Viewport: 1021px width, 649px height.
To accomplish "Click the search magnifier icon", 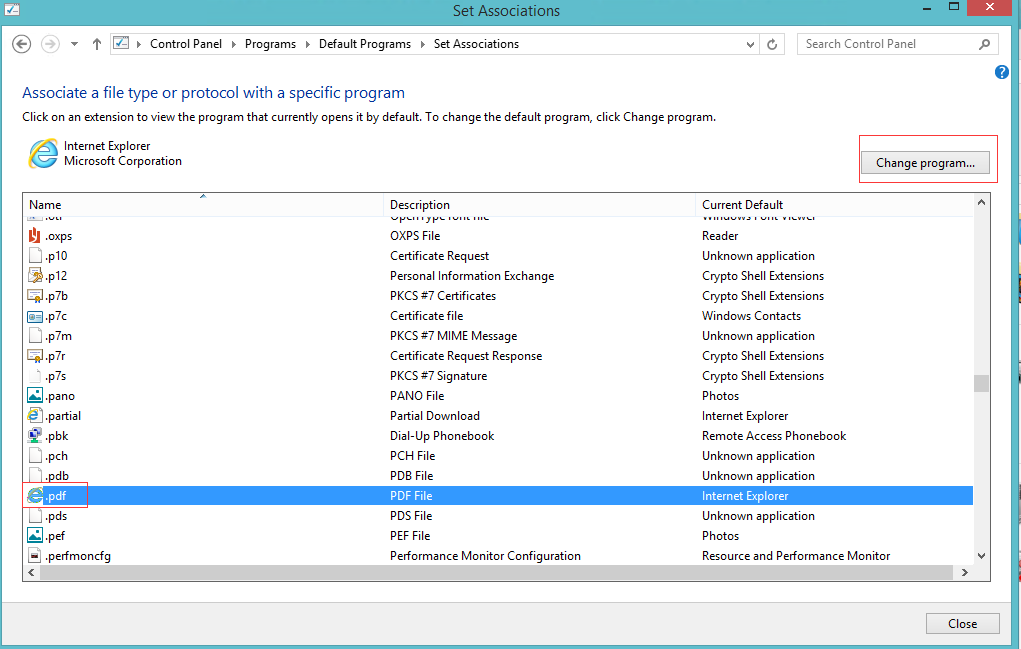I will [x=985, y=44].
